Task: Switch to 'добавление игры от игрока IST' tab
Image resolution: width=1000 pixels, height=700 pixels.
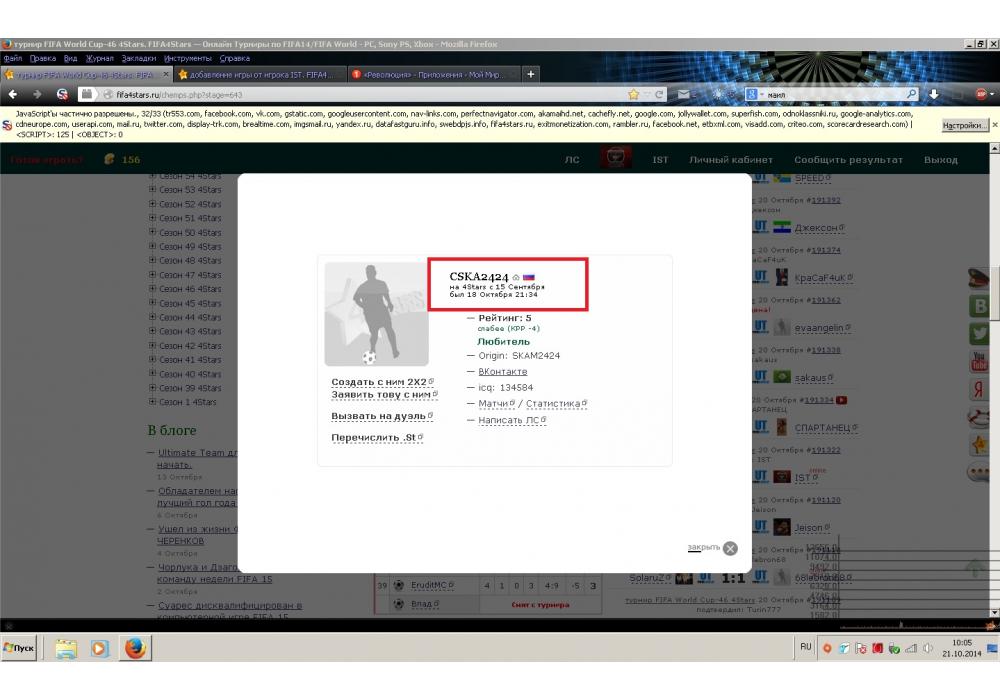Action: [x=260, y=75]
